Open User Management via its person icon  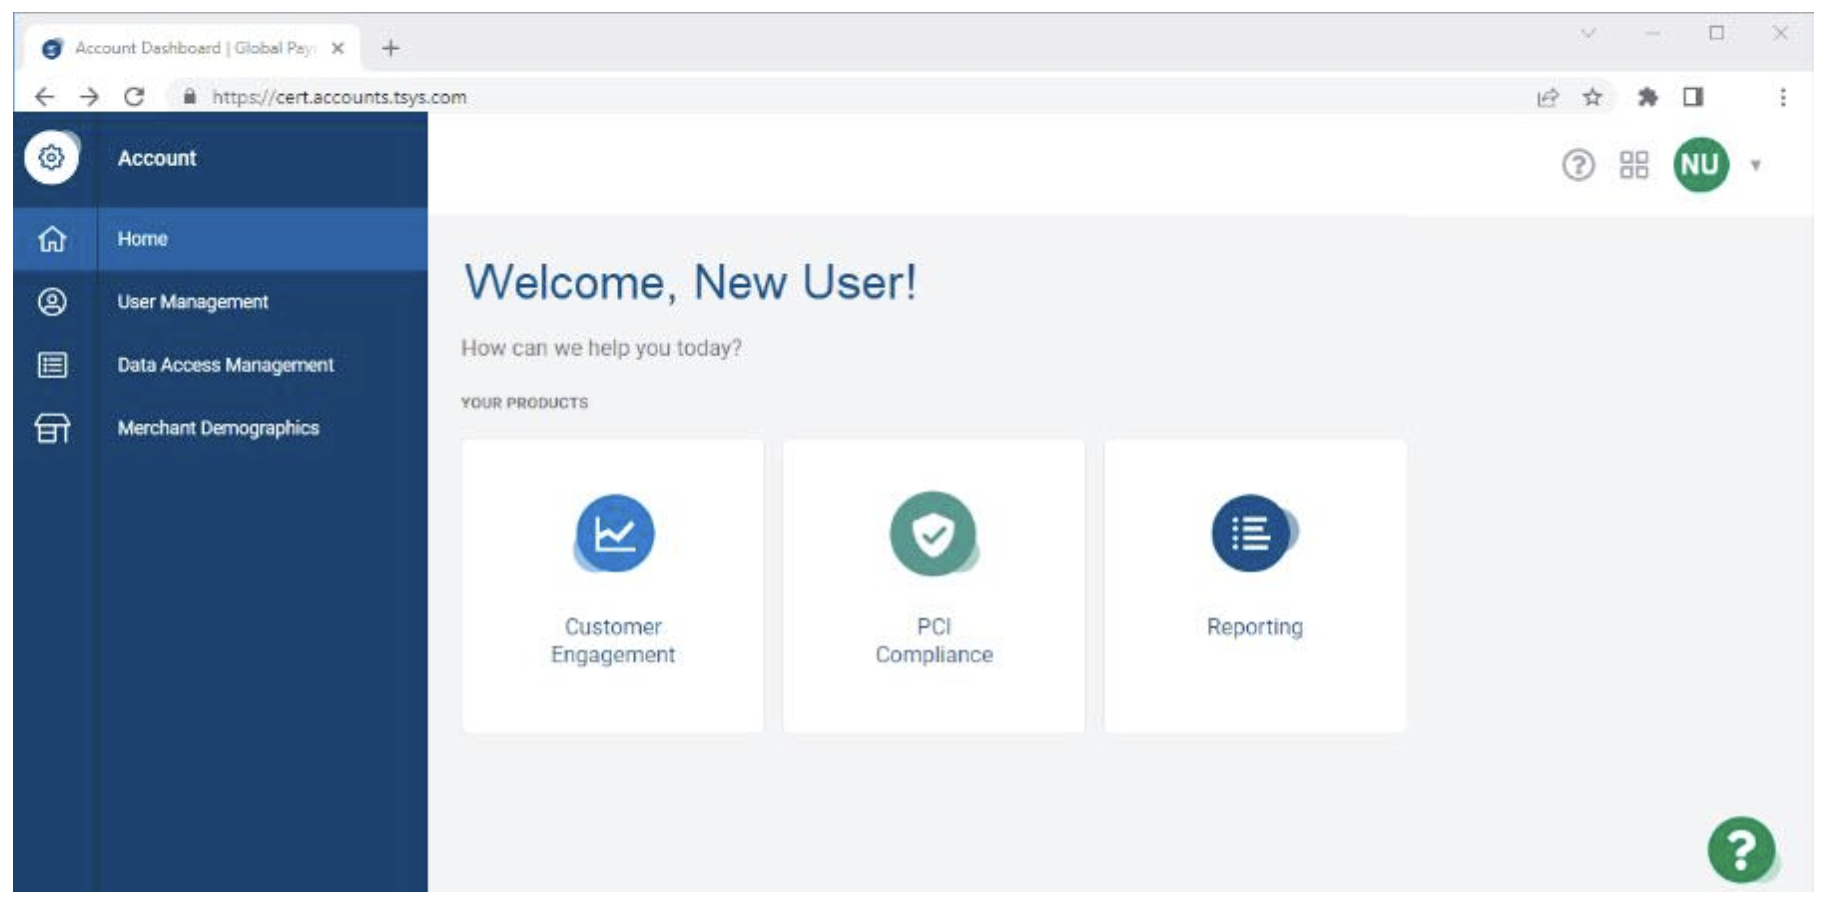coord(52,302)
